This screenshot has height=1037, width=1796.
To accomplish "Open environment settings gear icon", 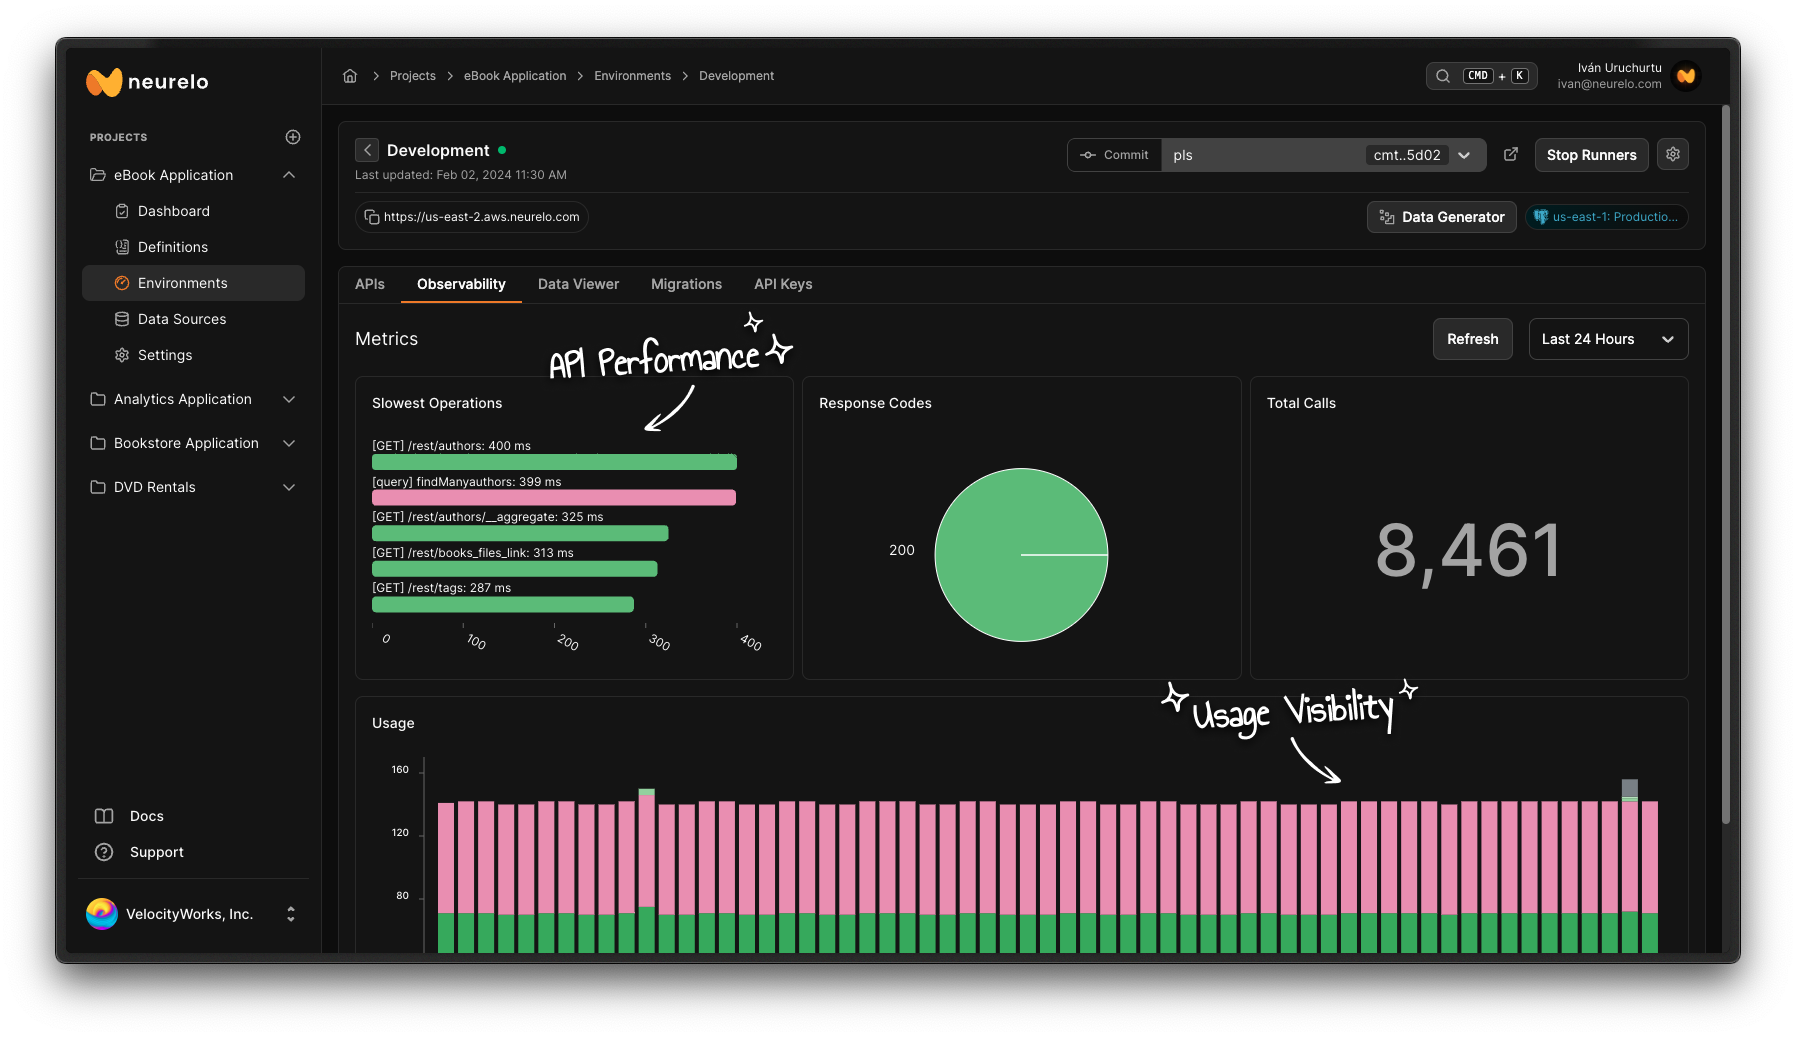I will (1672, 154).
